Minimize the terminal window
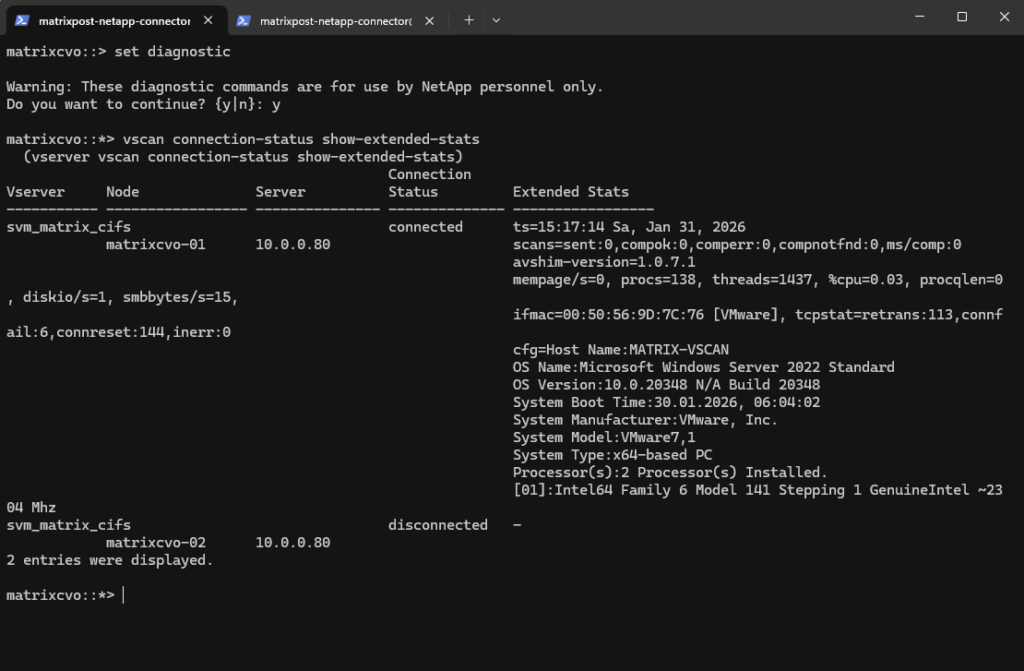The image size is (1024, 671). [915, 16]
